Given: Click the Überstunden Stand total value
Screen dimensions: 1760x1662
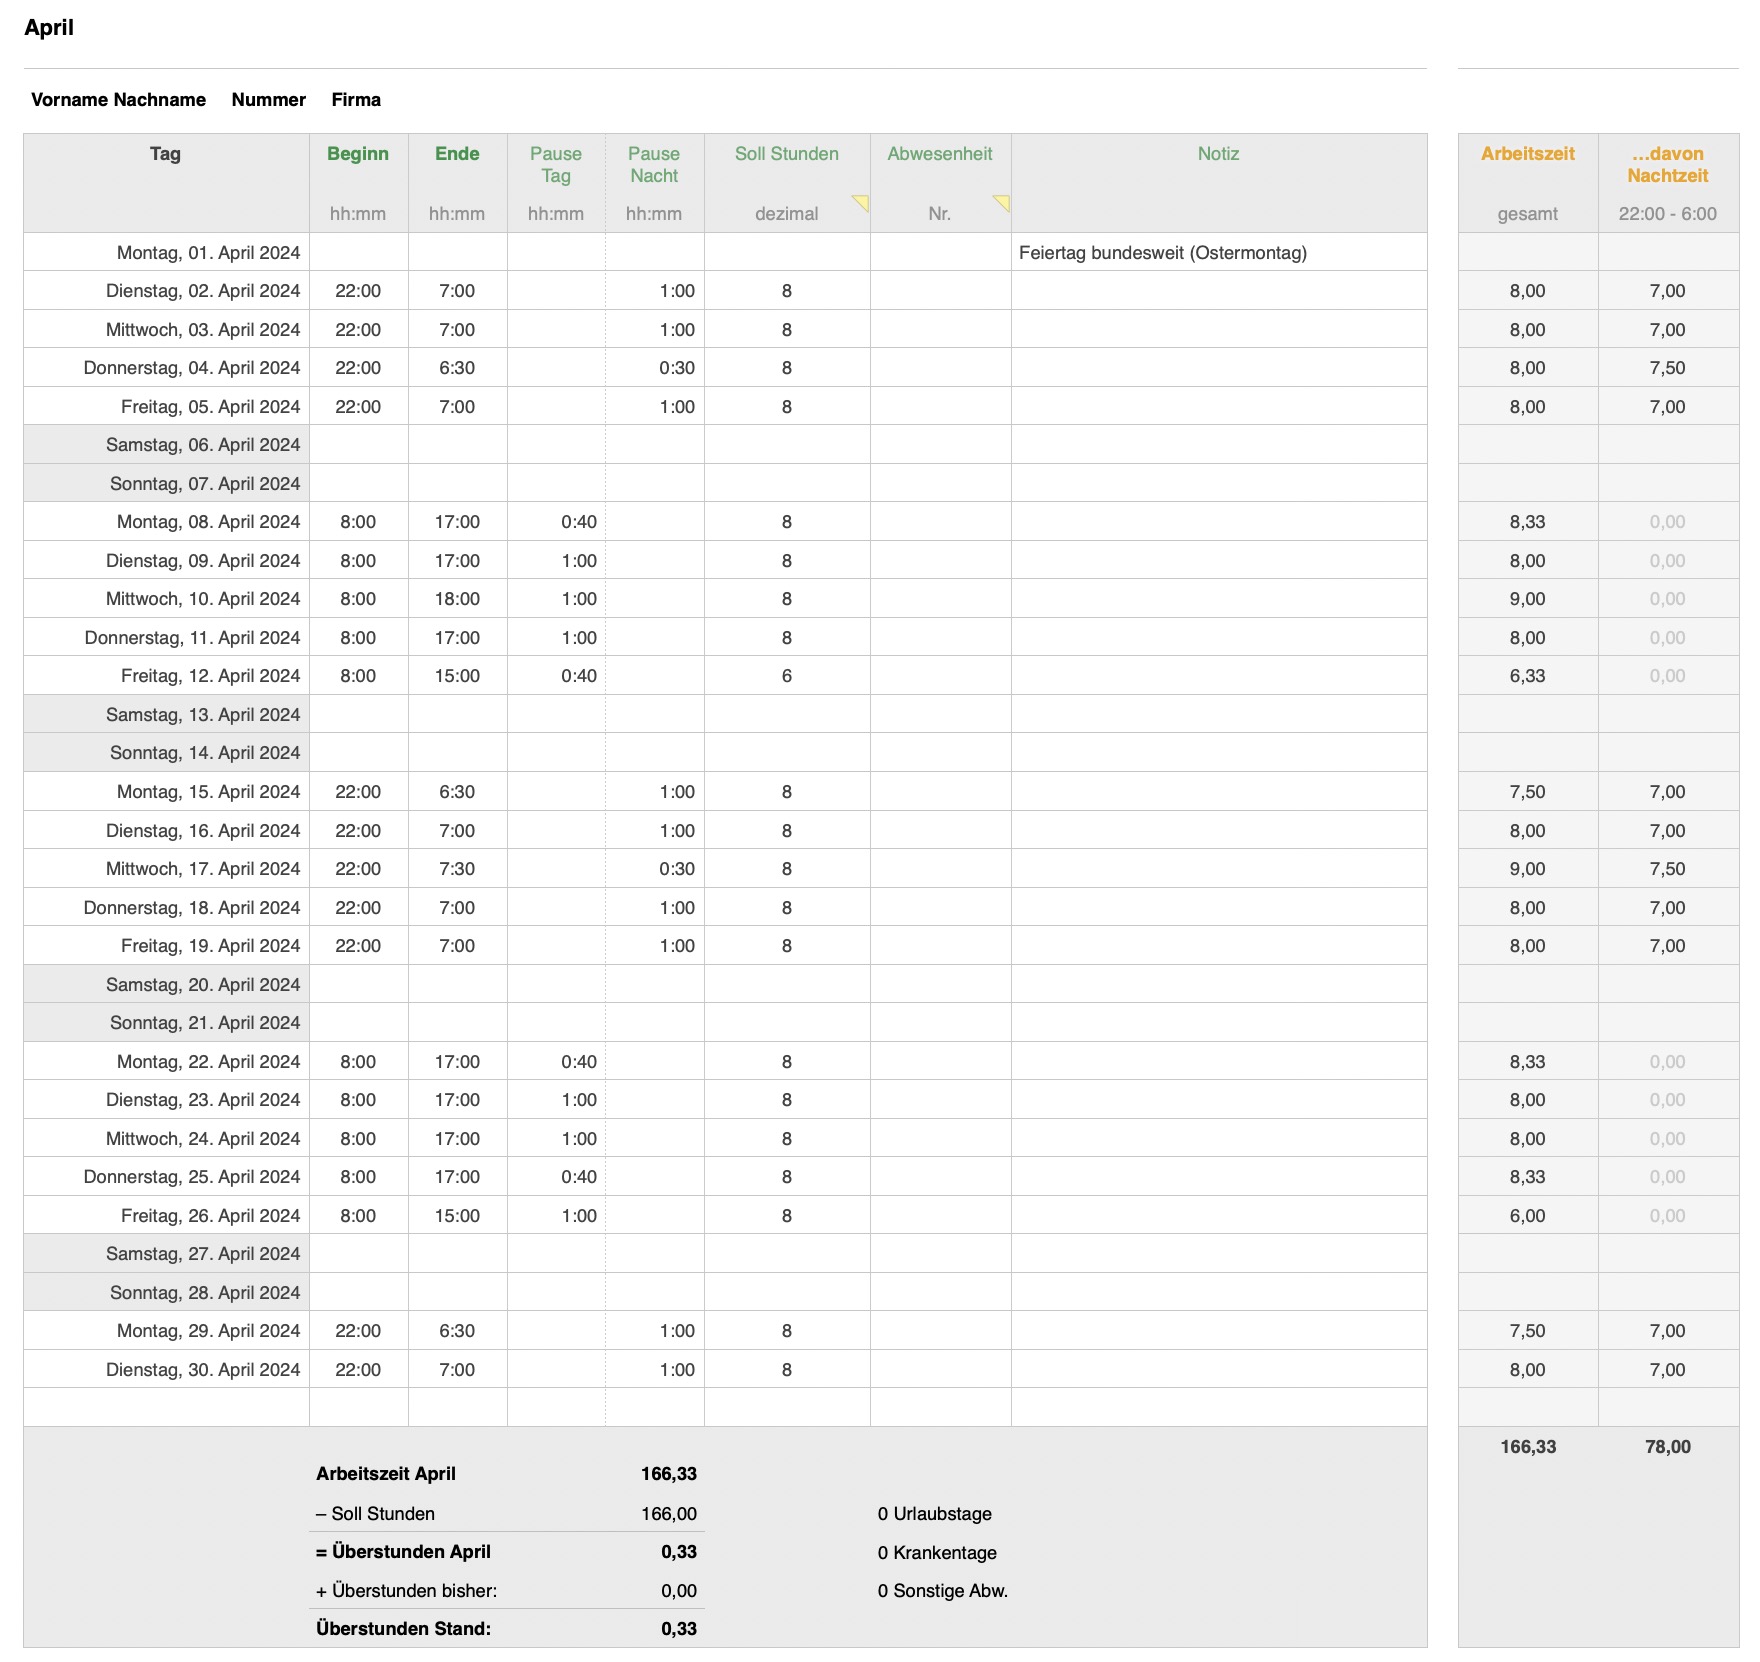Looking at the screenshot, I should click(678, 1629).
